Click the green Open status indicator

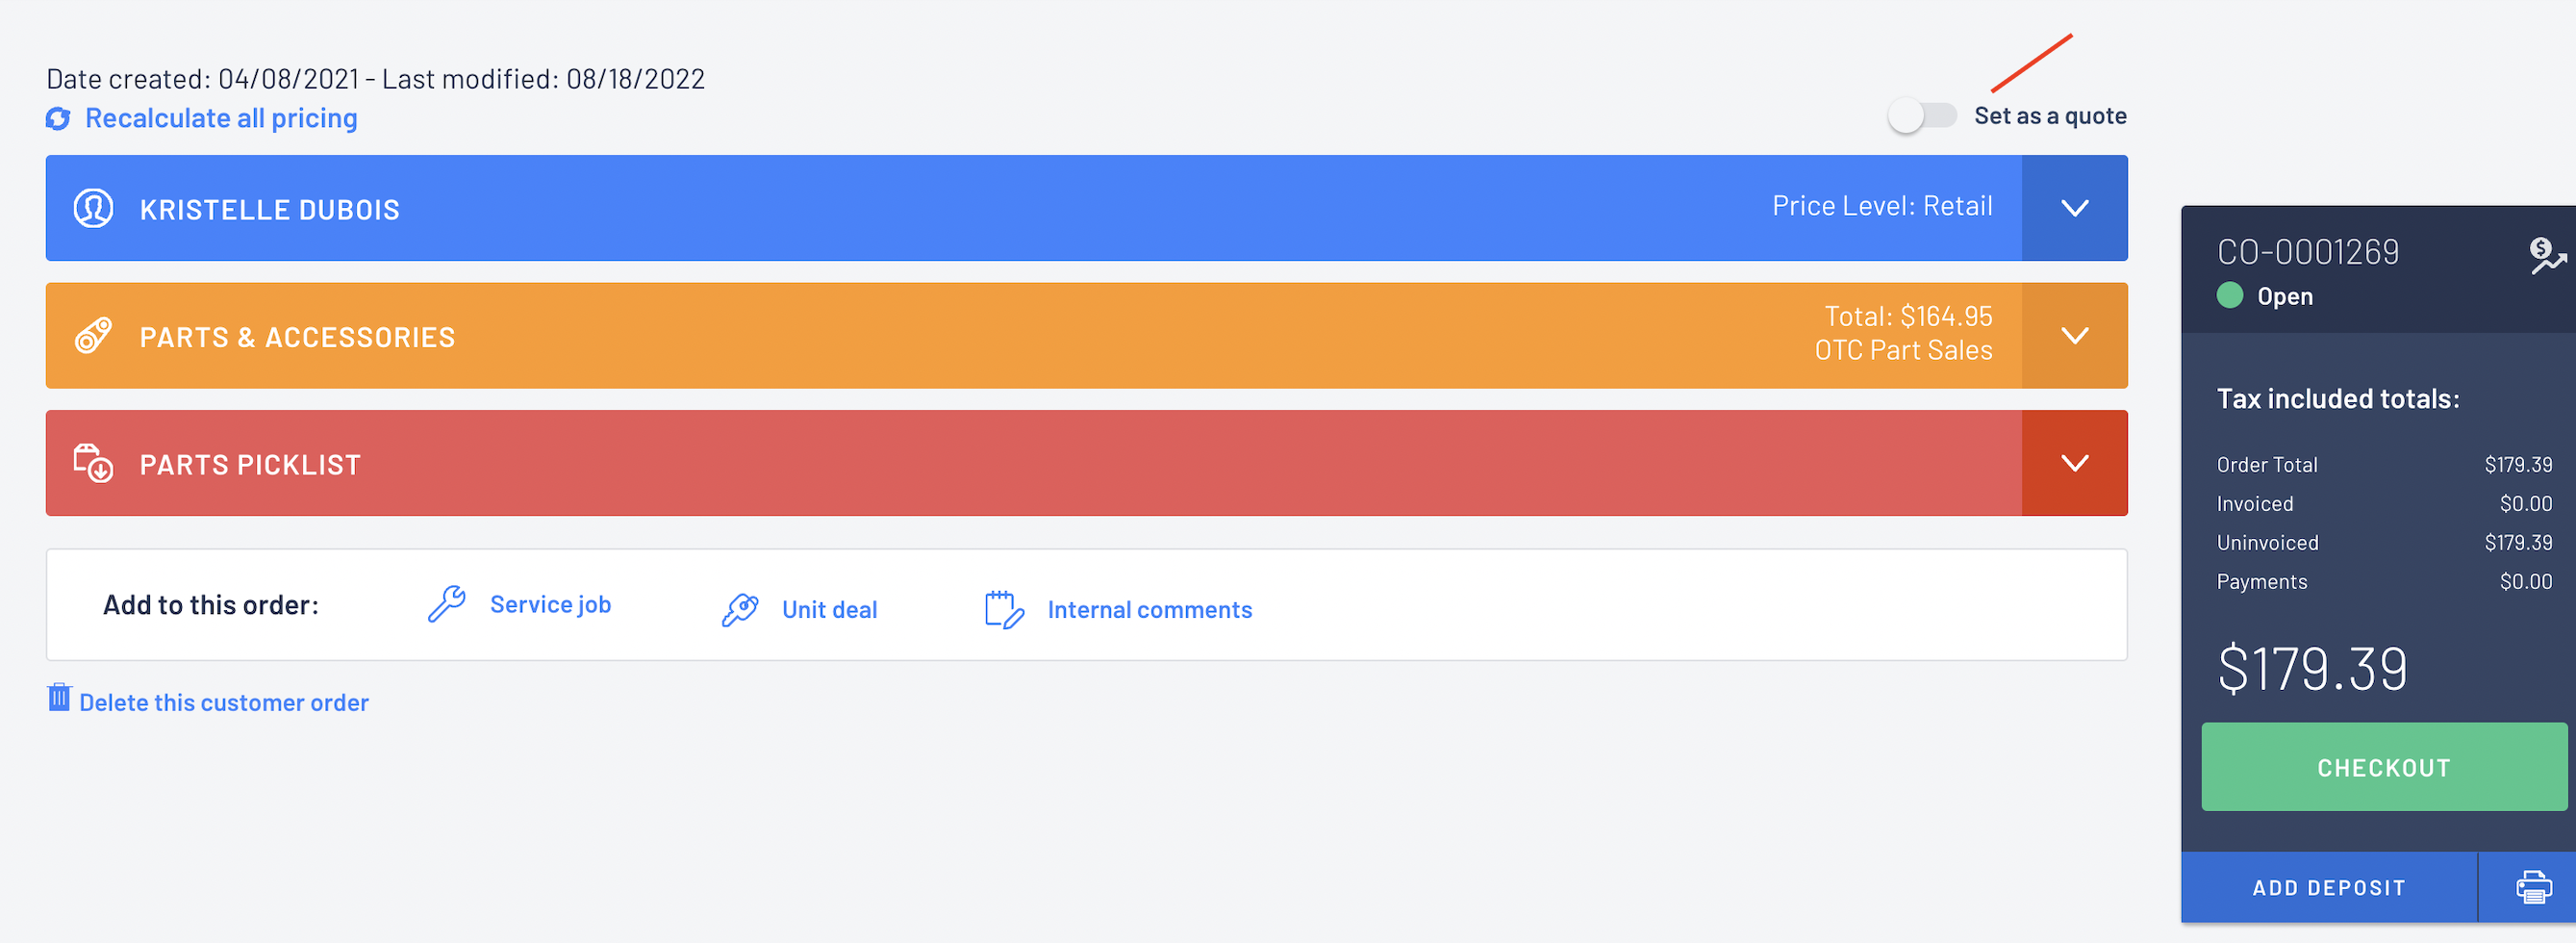[x=2230, y=296]
